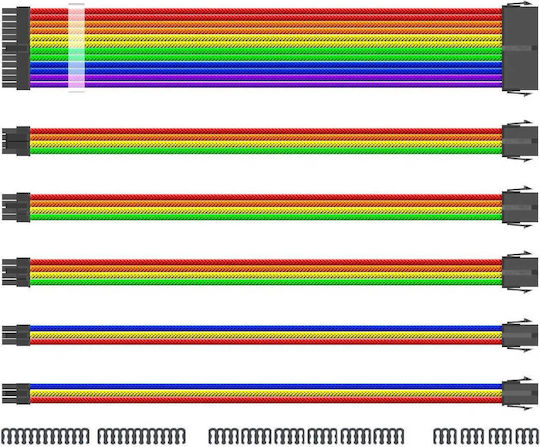This screenshot has height=447, width=540.
Task: Click the rightmost small black cable comb
Action: [527, 436]
